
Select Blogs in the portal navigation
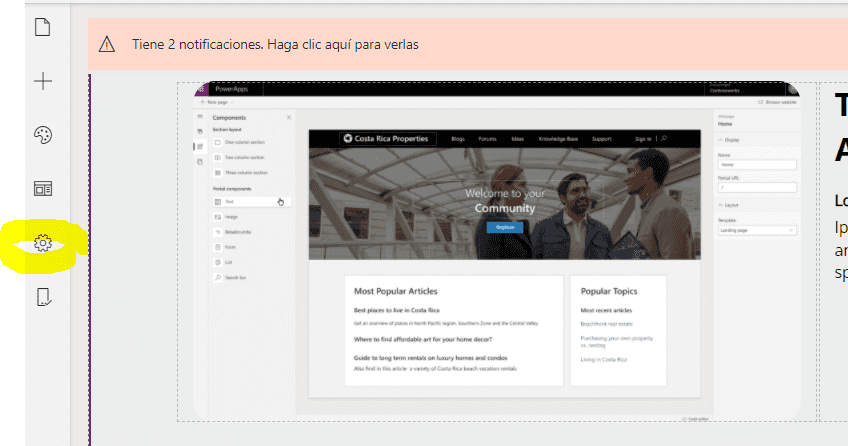pos(458,139)
